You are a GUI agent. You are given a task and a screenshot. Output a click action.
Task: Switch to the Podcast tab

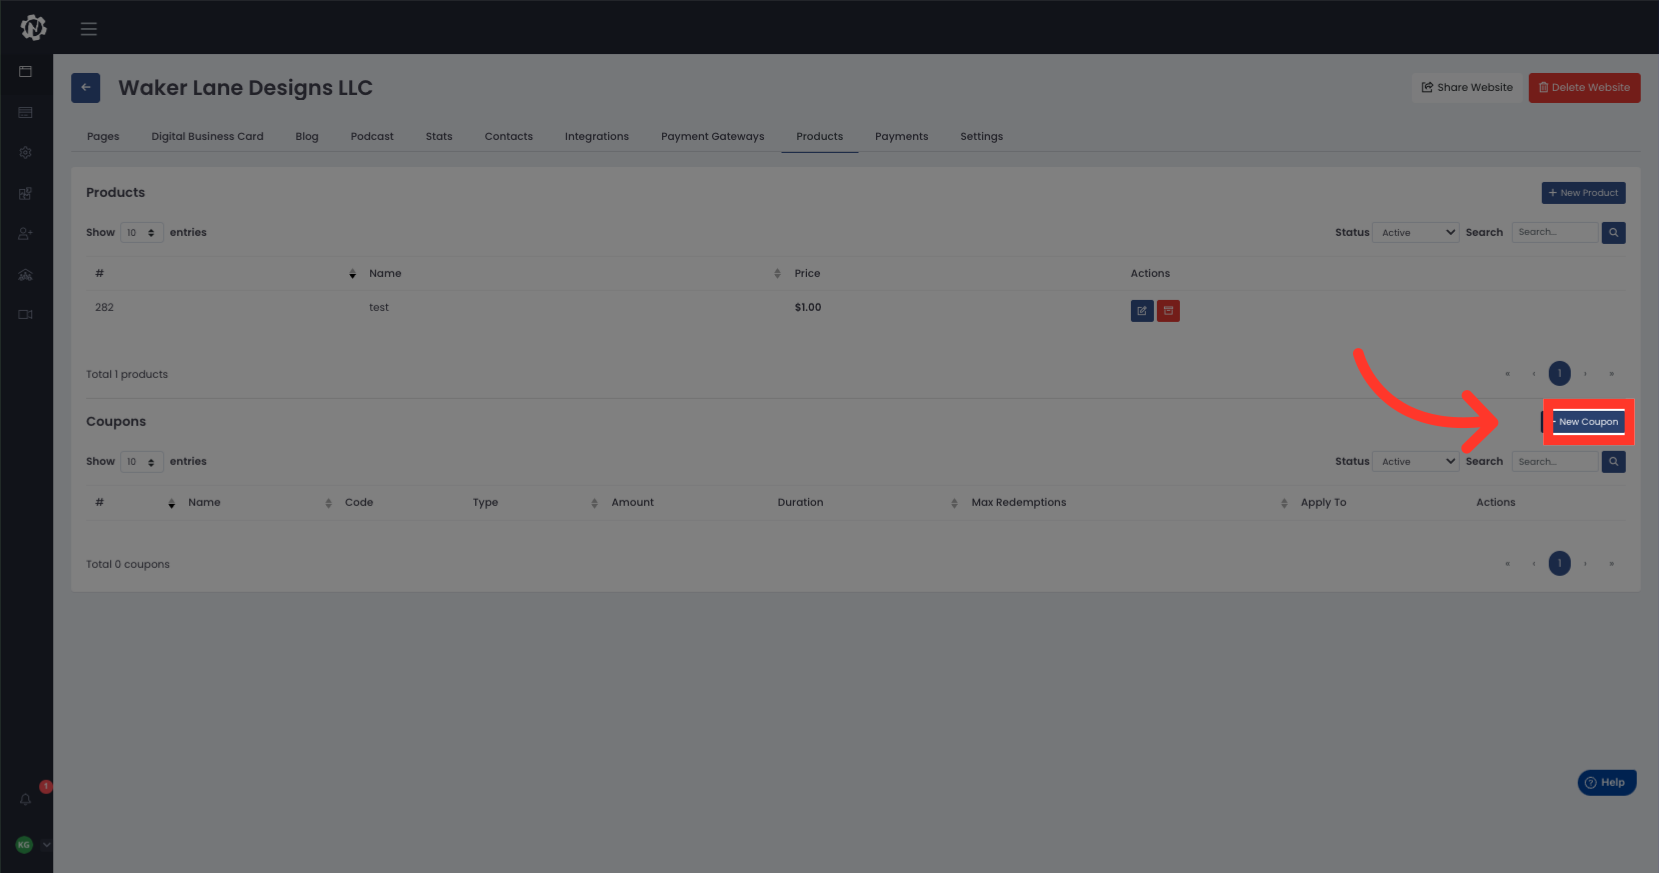point(372,137)
